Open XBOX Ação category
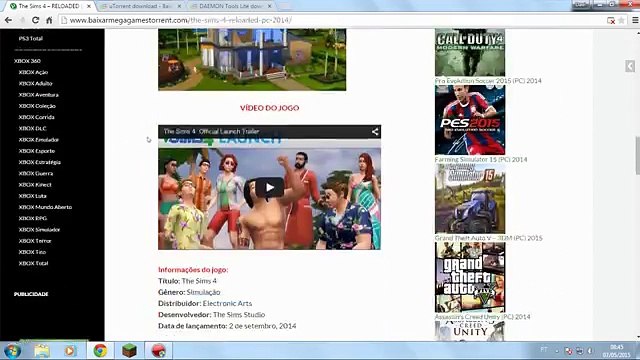Viewport: 640px width, 360px height. (33, 72)
